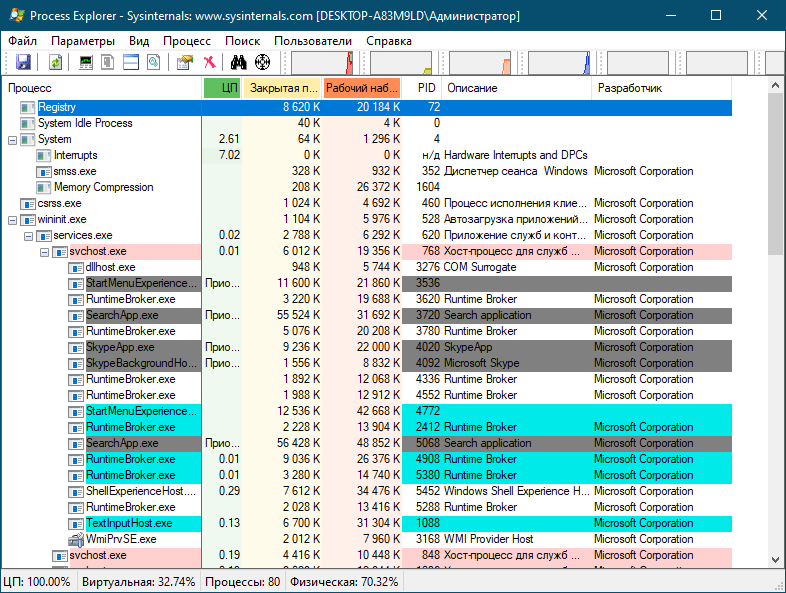Click the ShellExperienceHost process icon

(76, 491)
